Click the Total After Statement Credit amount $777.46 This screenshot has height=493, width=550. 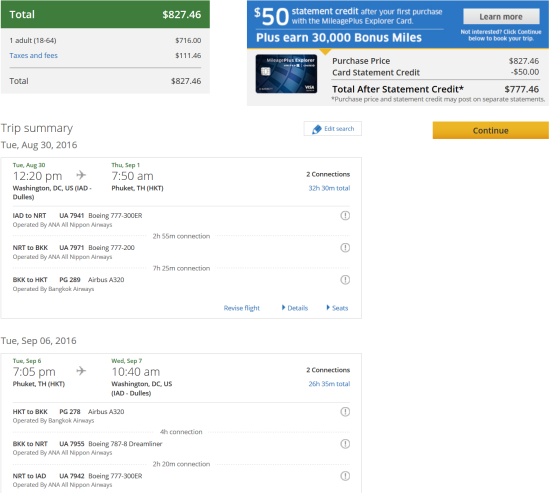click(x=522, y=89)
